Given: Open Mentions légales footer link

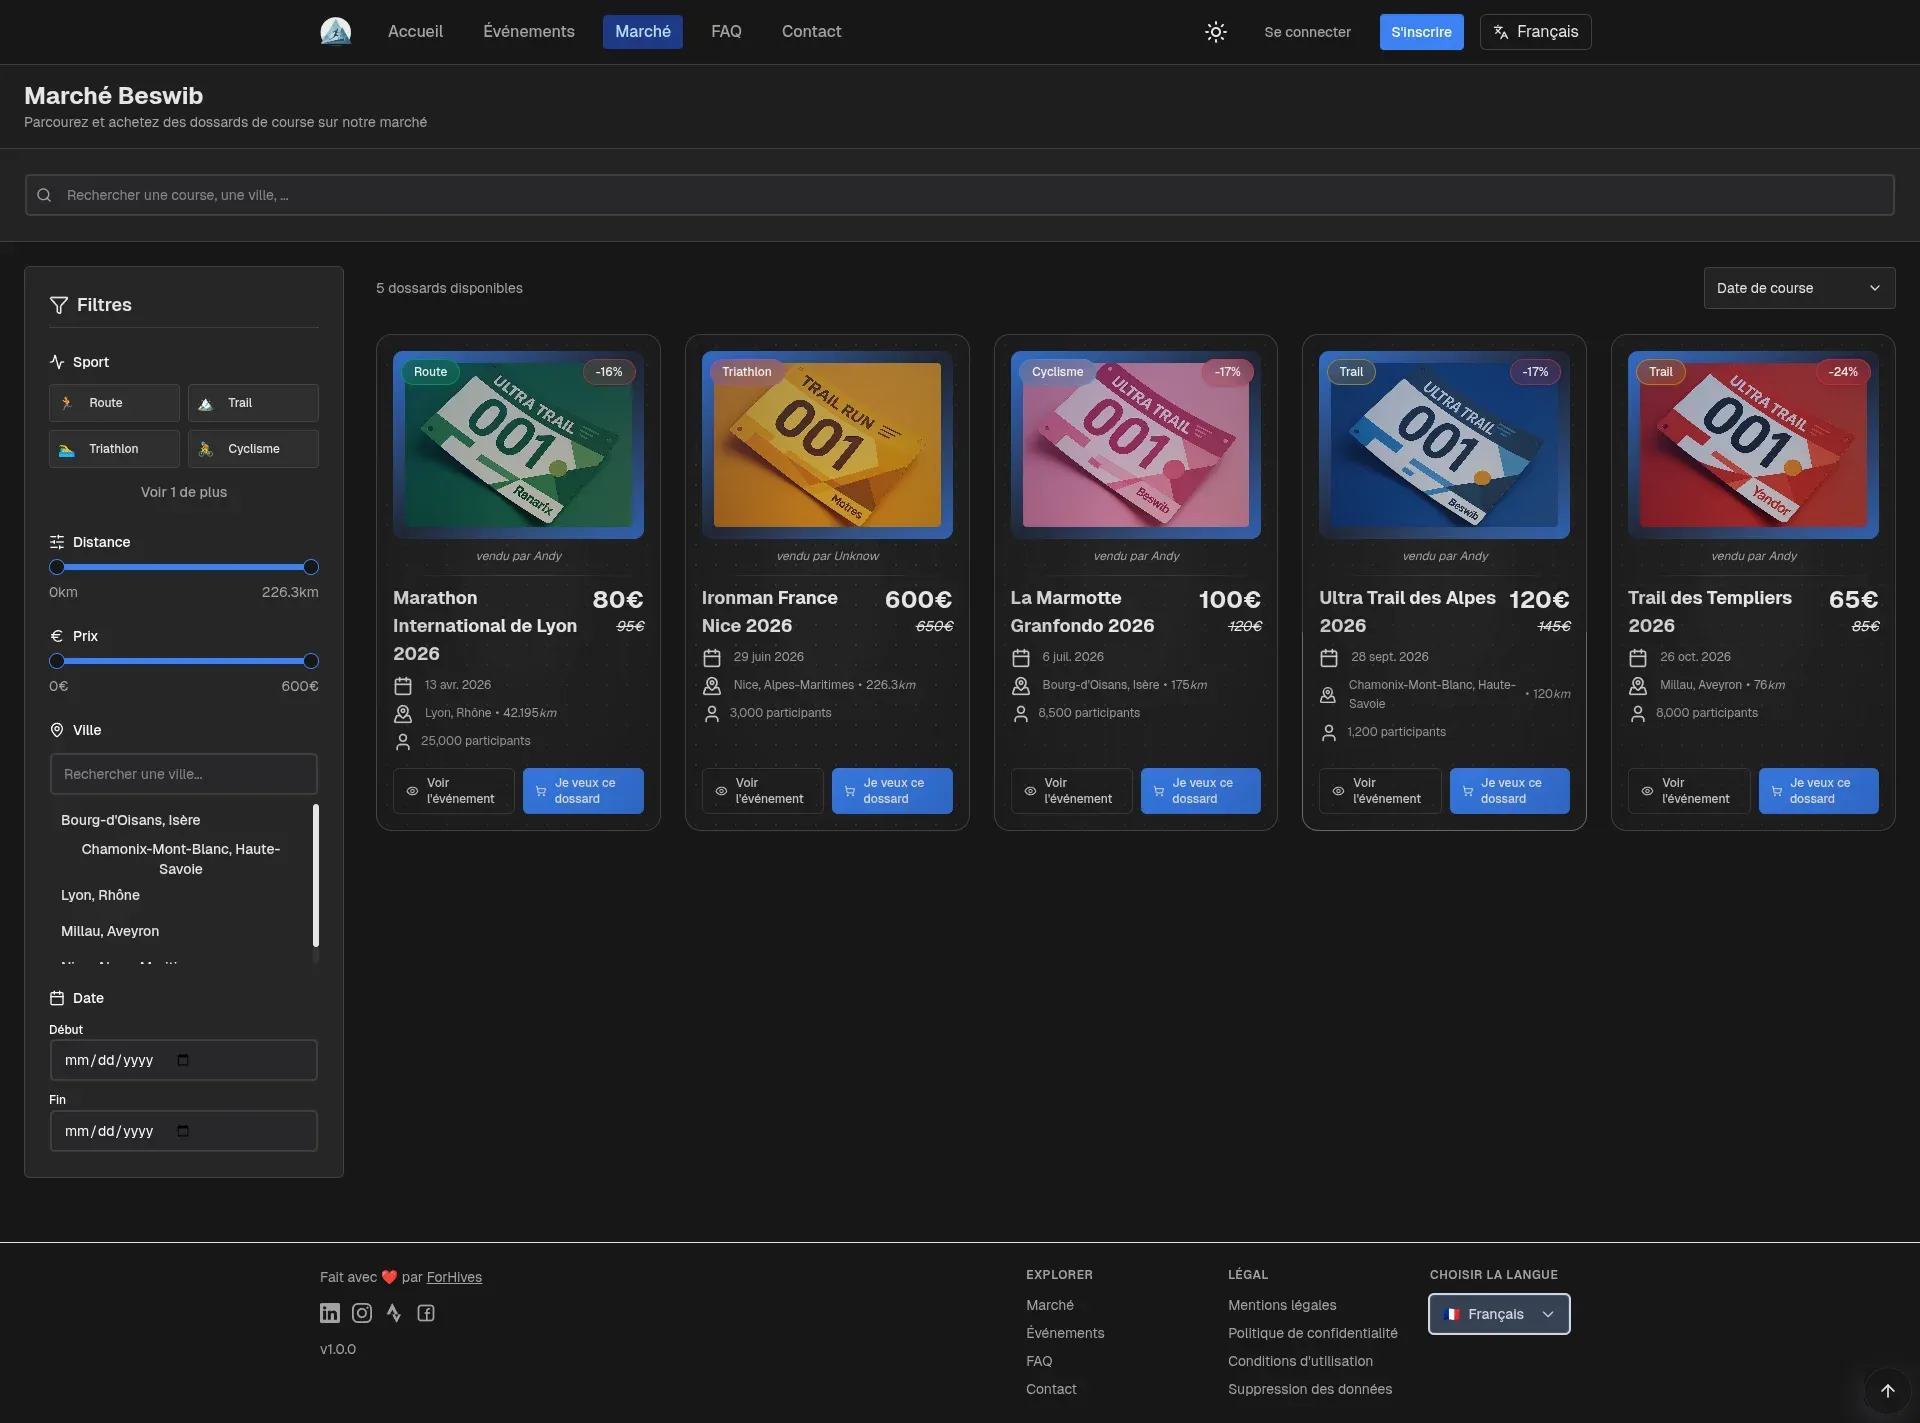Looking at the screenshot, I should point(1282,1305).
